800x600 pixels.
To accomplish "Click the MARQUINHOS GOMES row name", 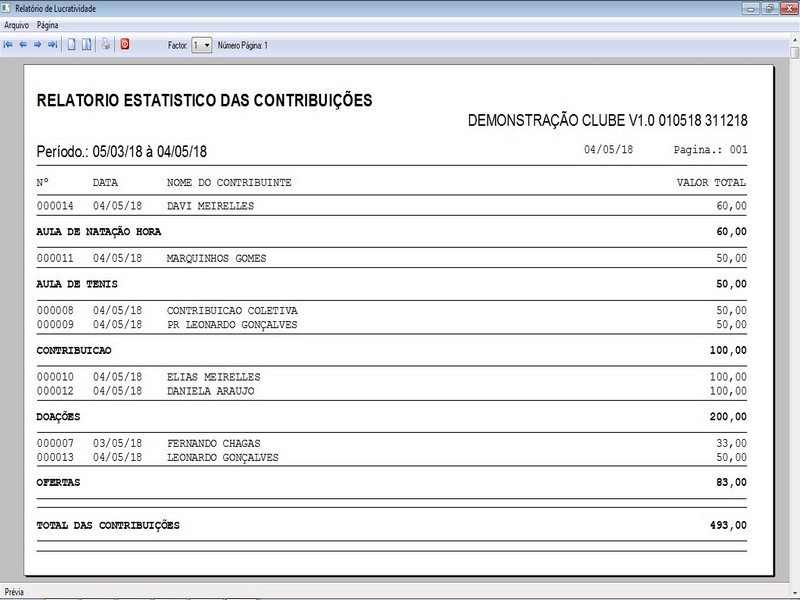I will coord(216,259).
